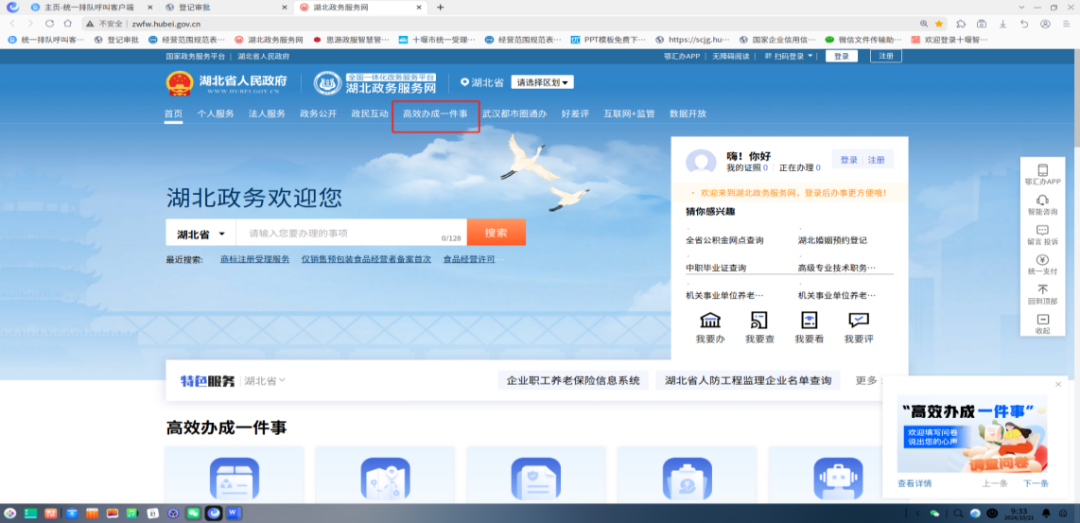Click 企业职工养老保险信息系统 button
Viewport: 1080px width, 523px height.
(x=573, y=380)
